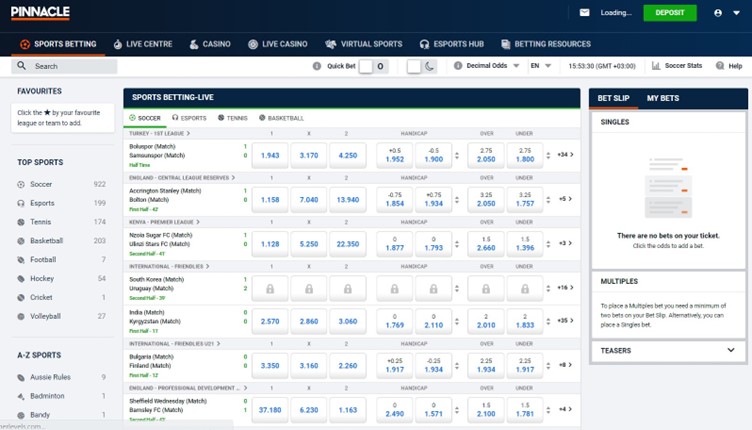Switch to the My Bets tab
Viewport: 752px width, 430px height.
click(x=663, y=98)
